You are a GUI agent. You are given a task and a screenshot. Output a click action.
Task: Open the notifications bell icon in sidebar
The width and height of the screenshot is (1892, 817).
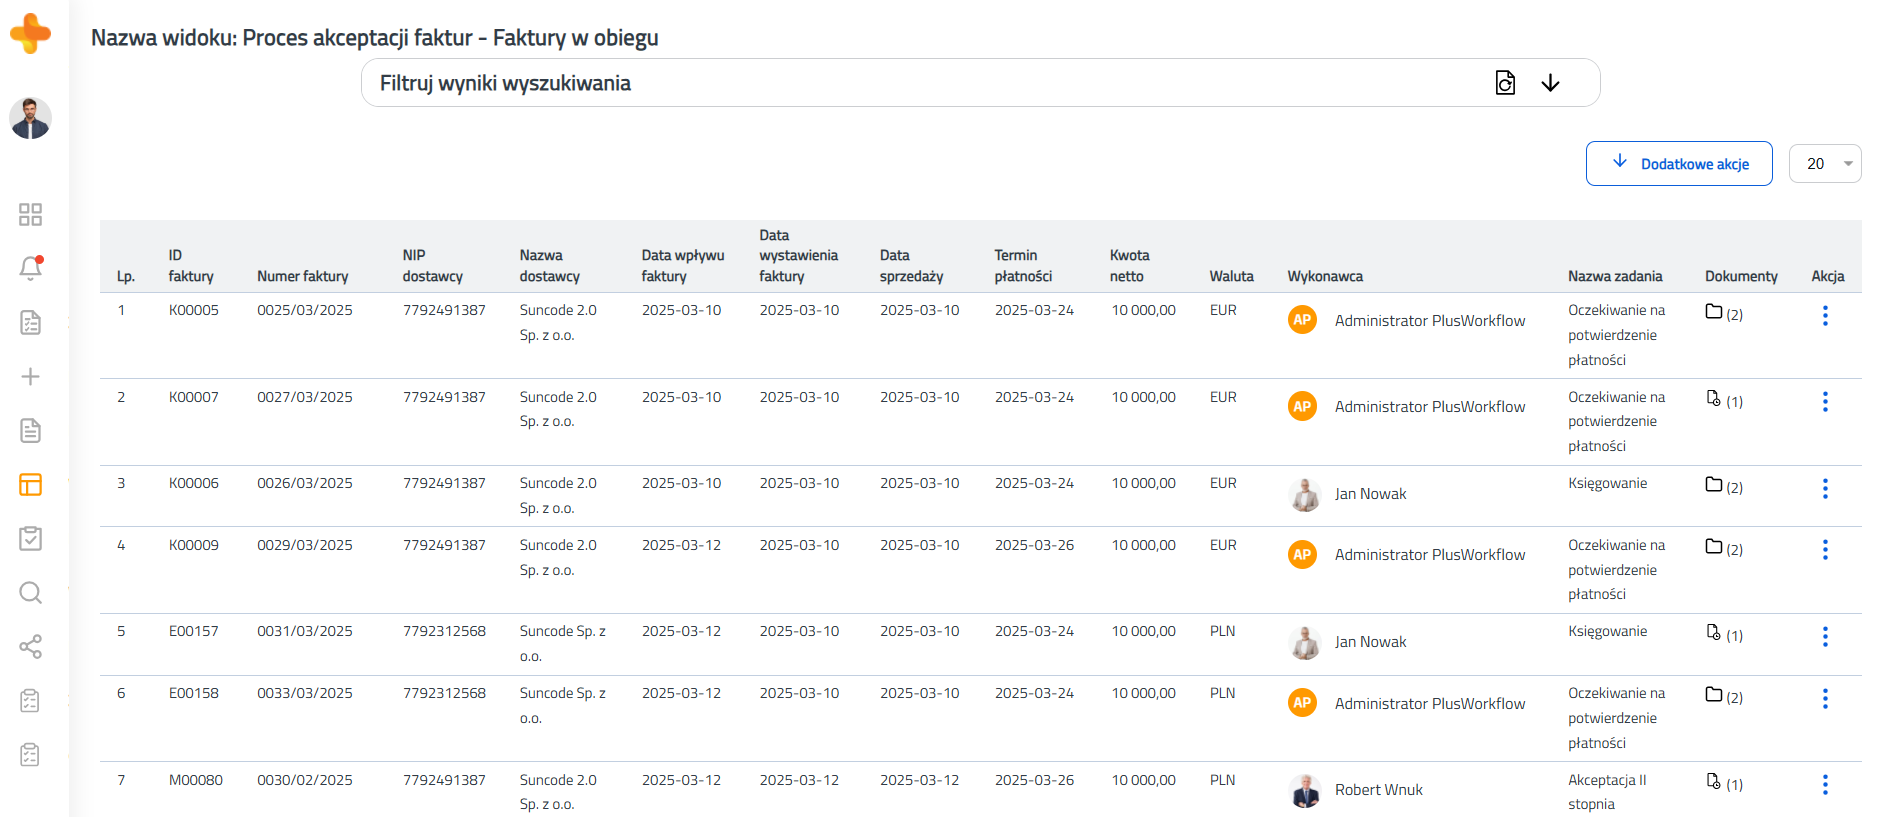[31, 268]
